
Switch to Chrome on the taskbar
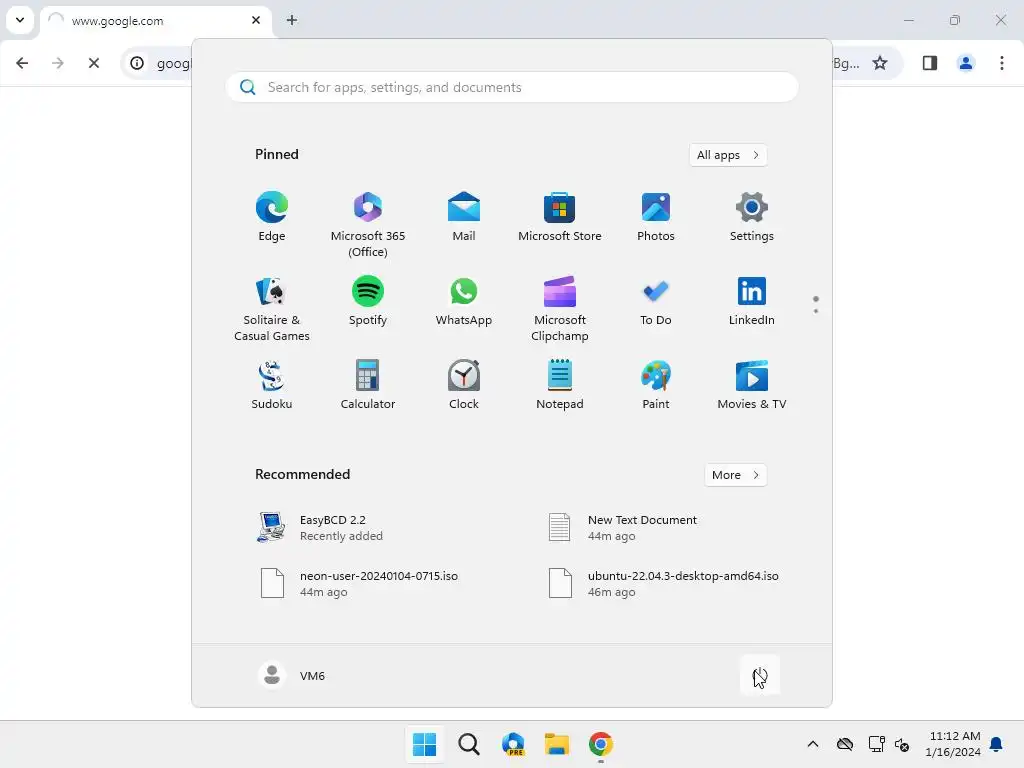[601, 744]
